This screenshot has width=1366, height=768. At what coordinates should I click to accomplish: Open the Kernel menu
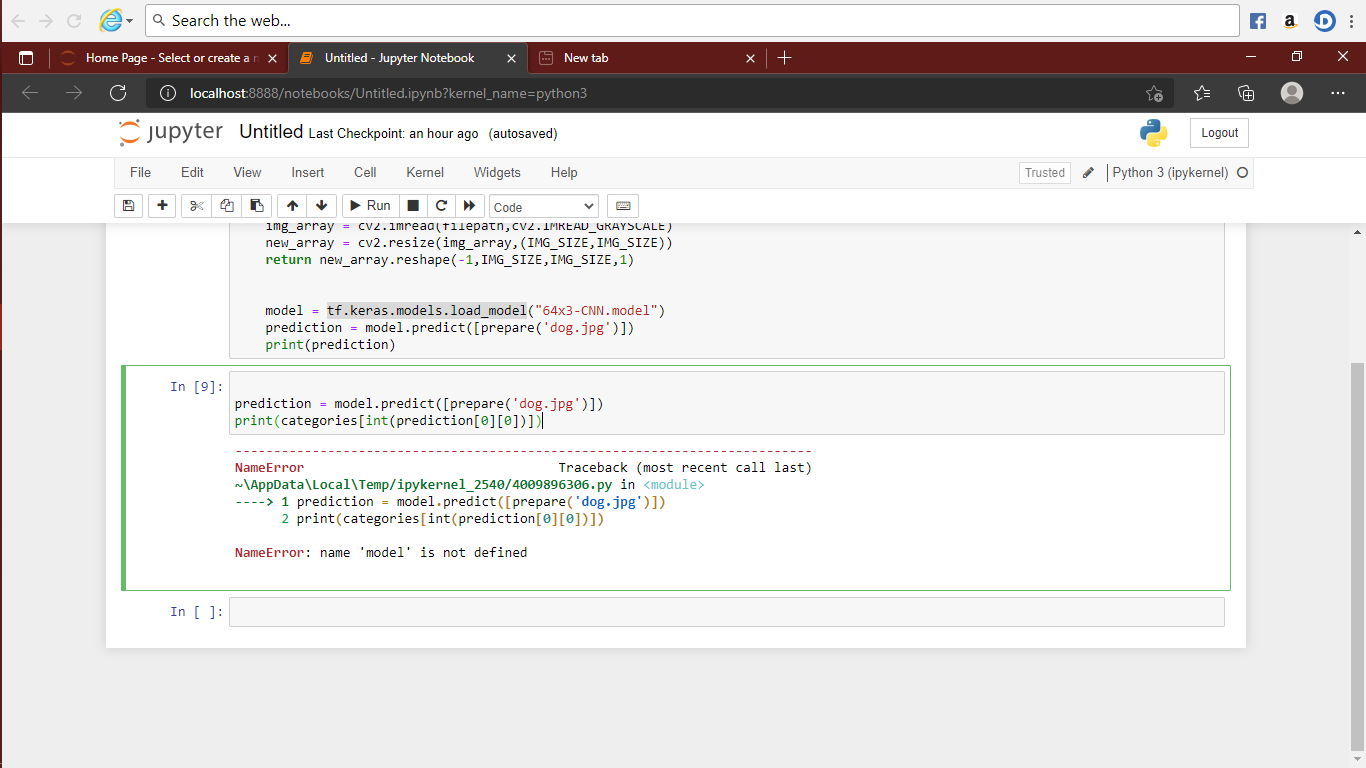[424, 172]
